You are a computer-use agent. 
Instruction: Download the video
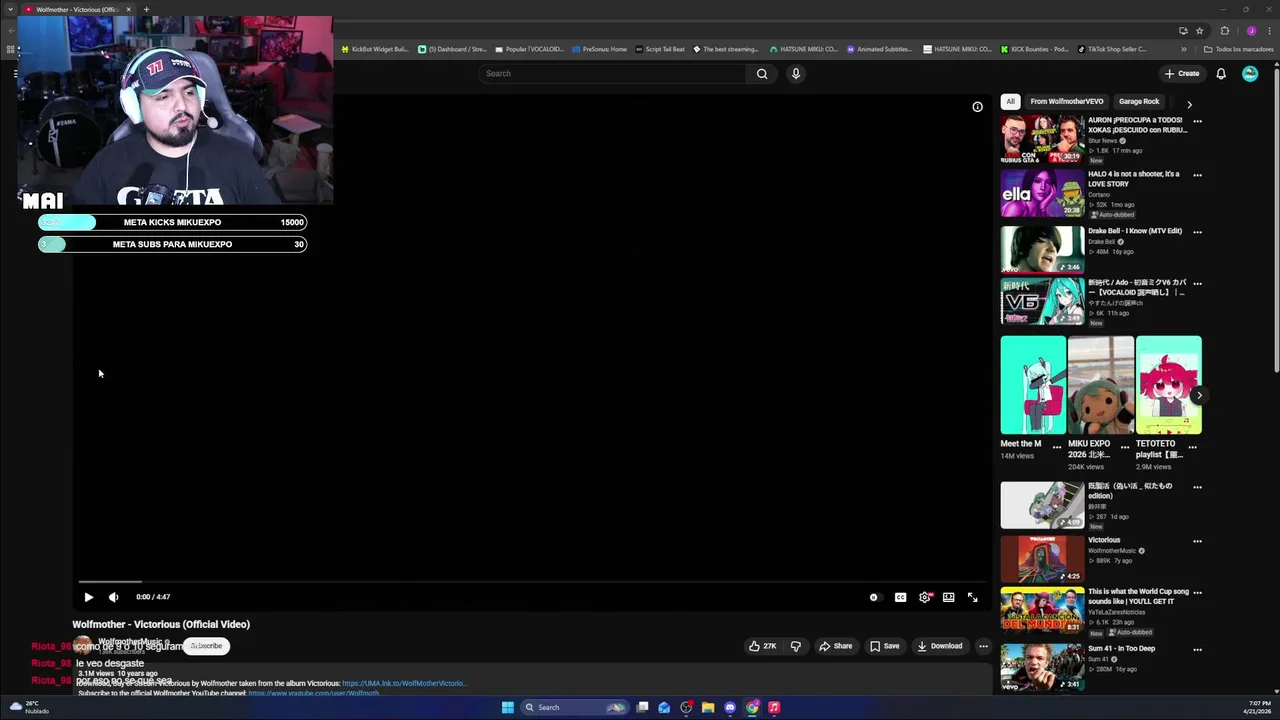(940, 646)
